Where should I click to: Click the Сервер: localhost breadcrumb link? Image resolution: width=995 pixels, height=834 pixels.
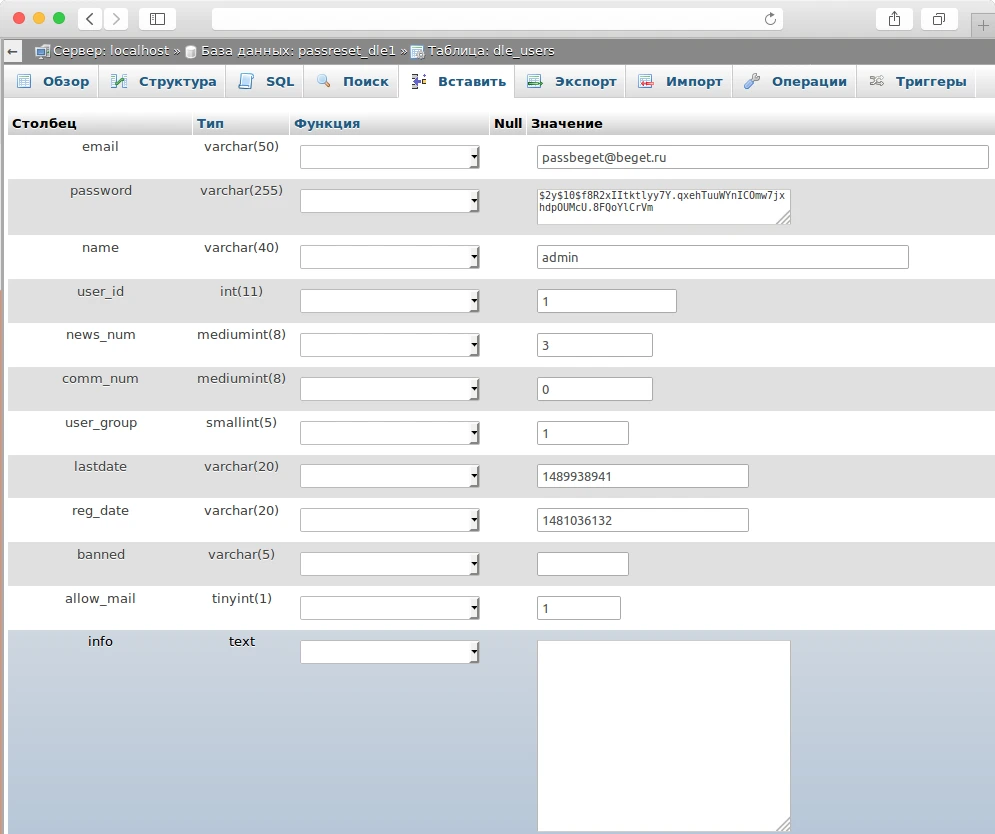point(110,51)
